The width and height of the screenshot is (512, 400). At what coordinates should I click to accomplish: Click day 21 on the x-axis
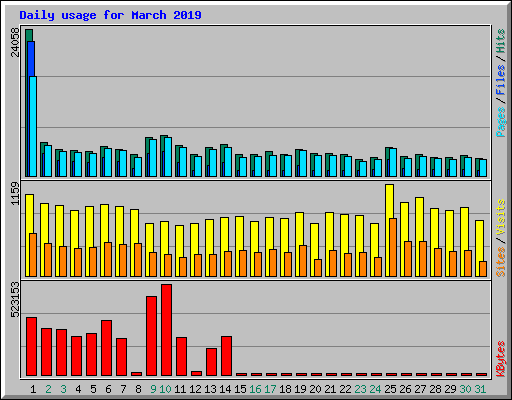click(330, 389)
